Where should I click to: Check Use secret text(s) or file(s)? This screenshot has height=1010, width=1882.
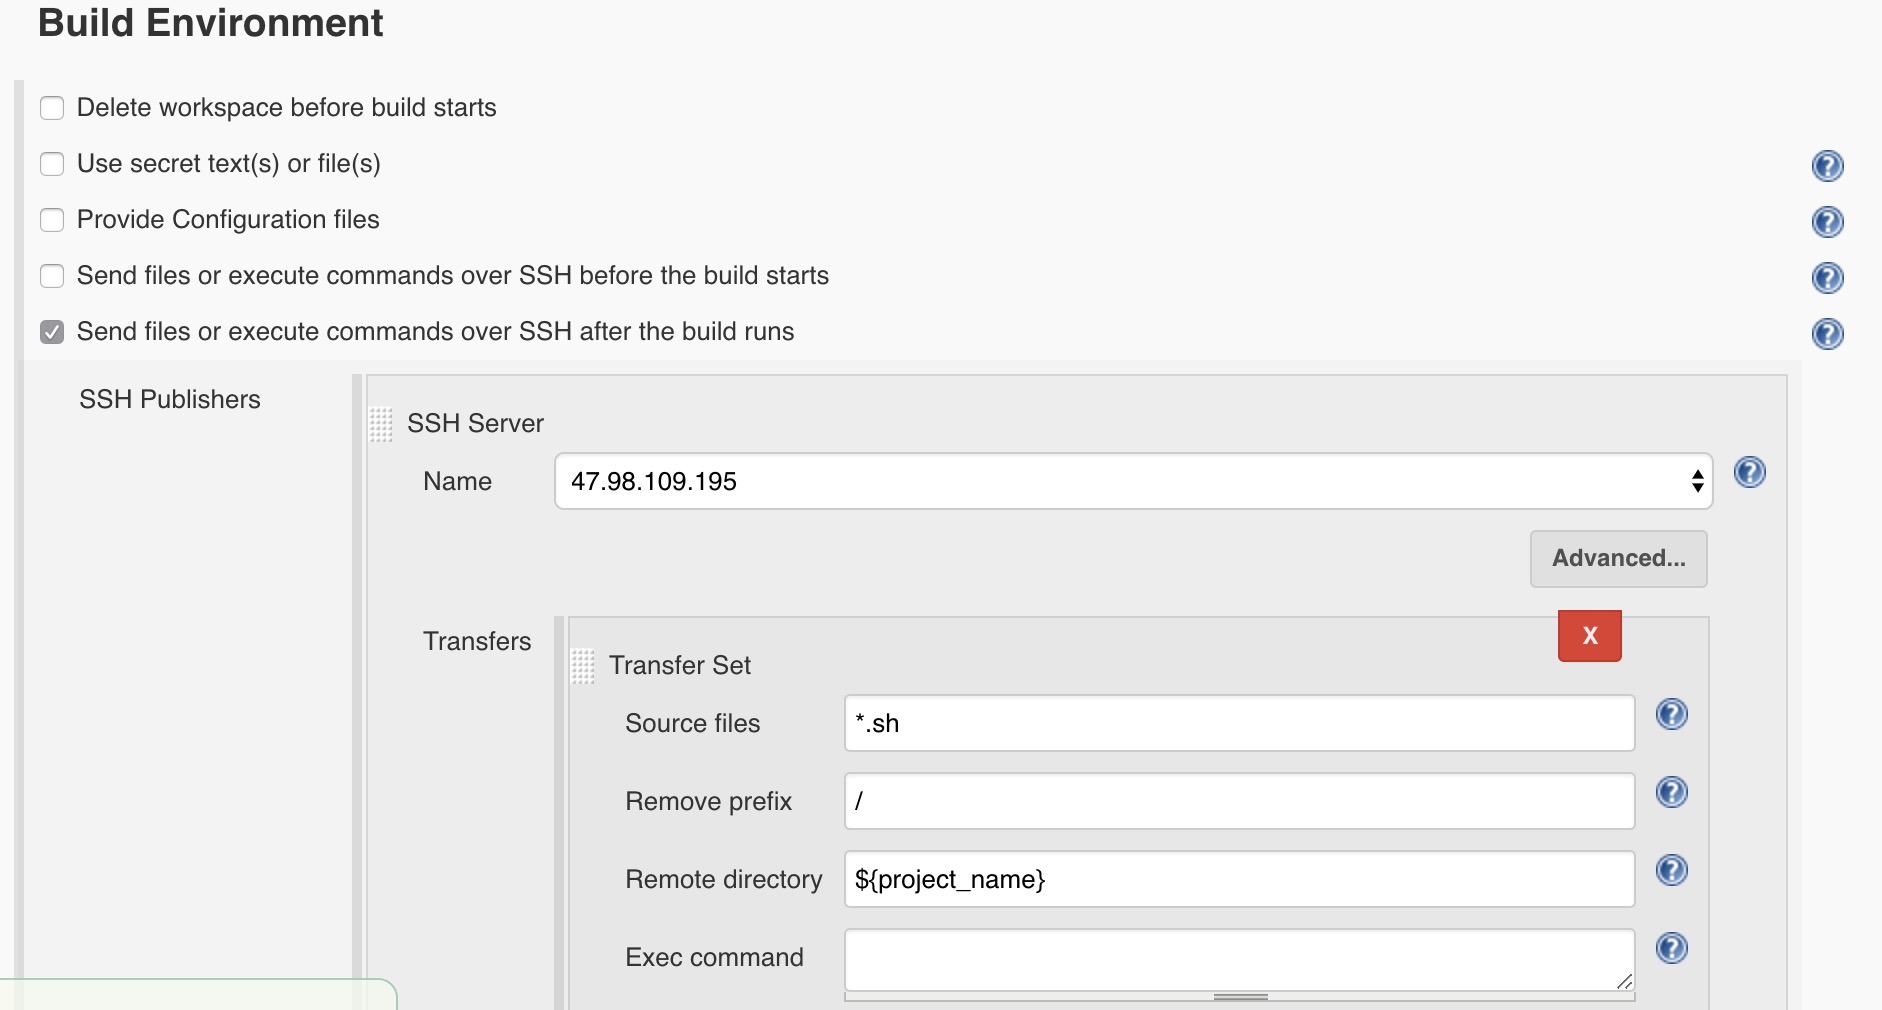tap(52, 164)
